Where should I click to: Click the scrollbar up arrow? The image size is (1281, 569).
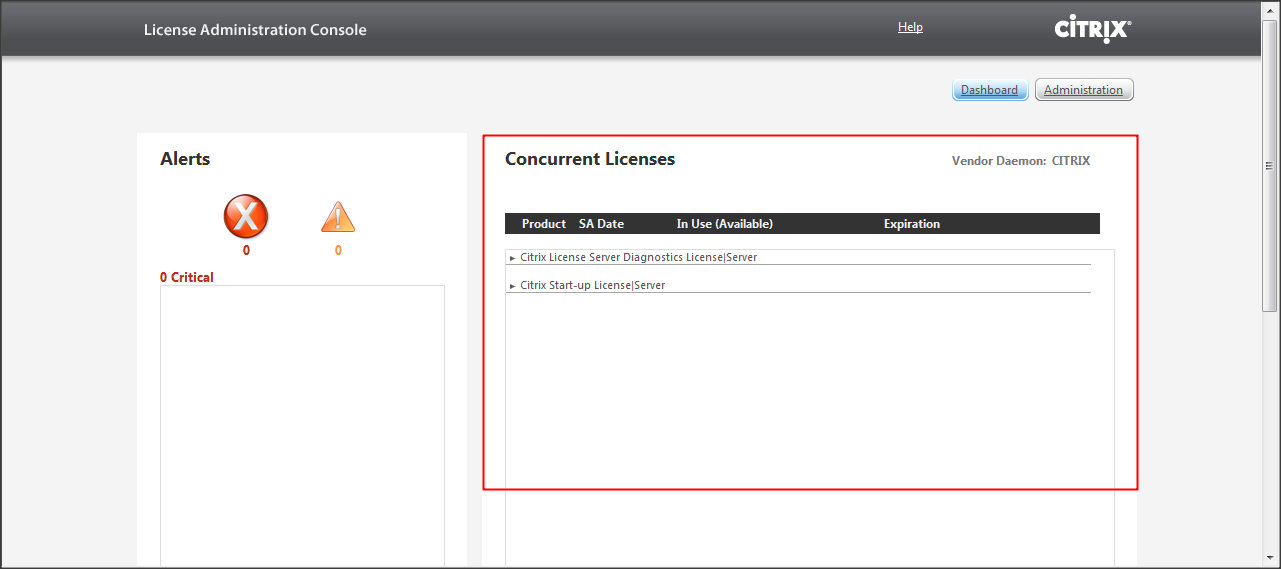pos(1270,9)
